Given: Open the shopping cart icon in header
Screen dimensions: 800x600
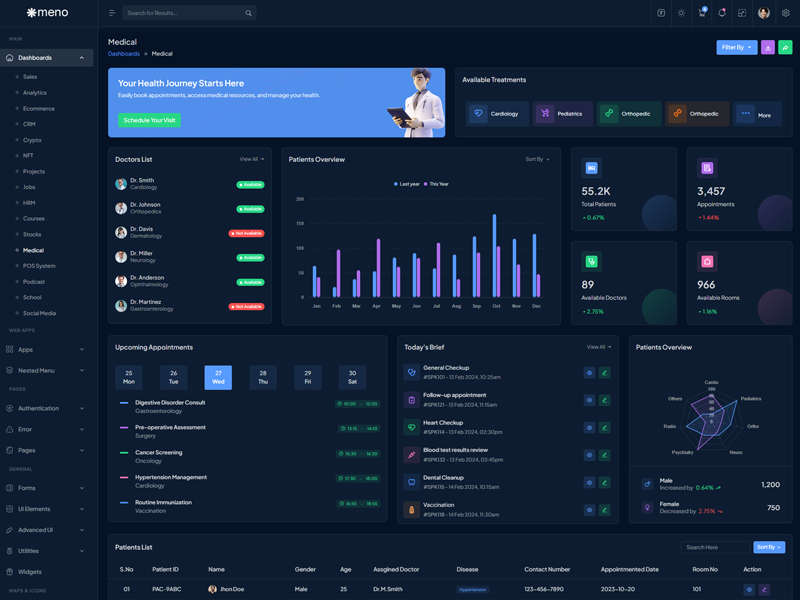Looking at the screenshot, I should coord(702,13).
